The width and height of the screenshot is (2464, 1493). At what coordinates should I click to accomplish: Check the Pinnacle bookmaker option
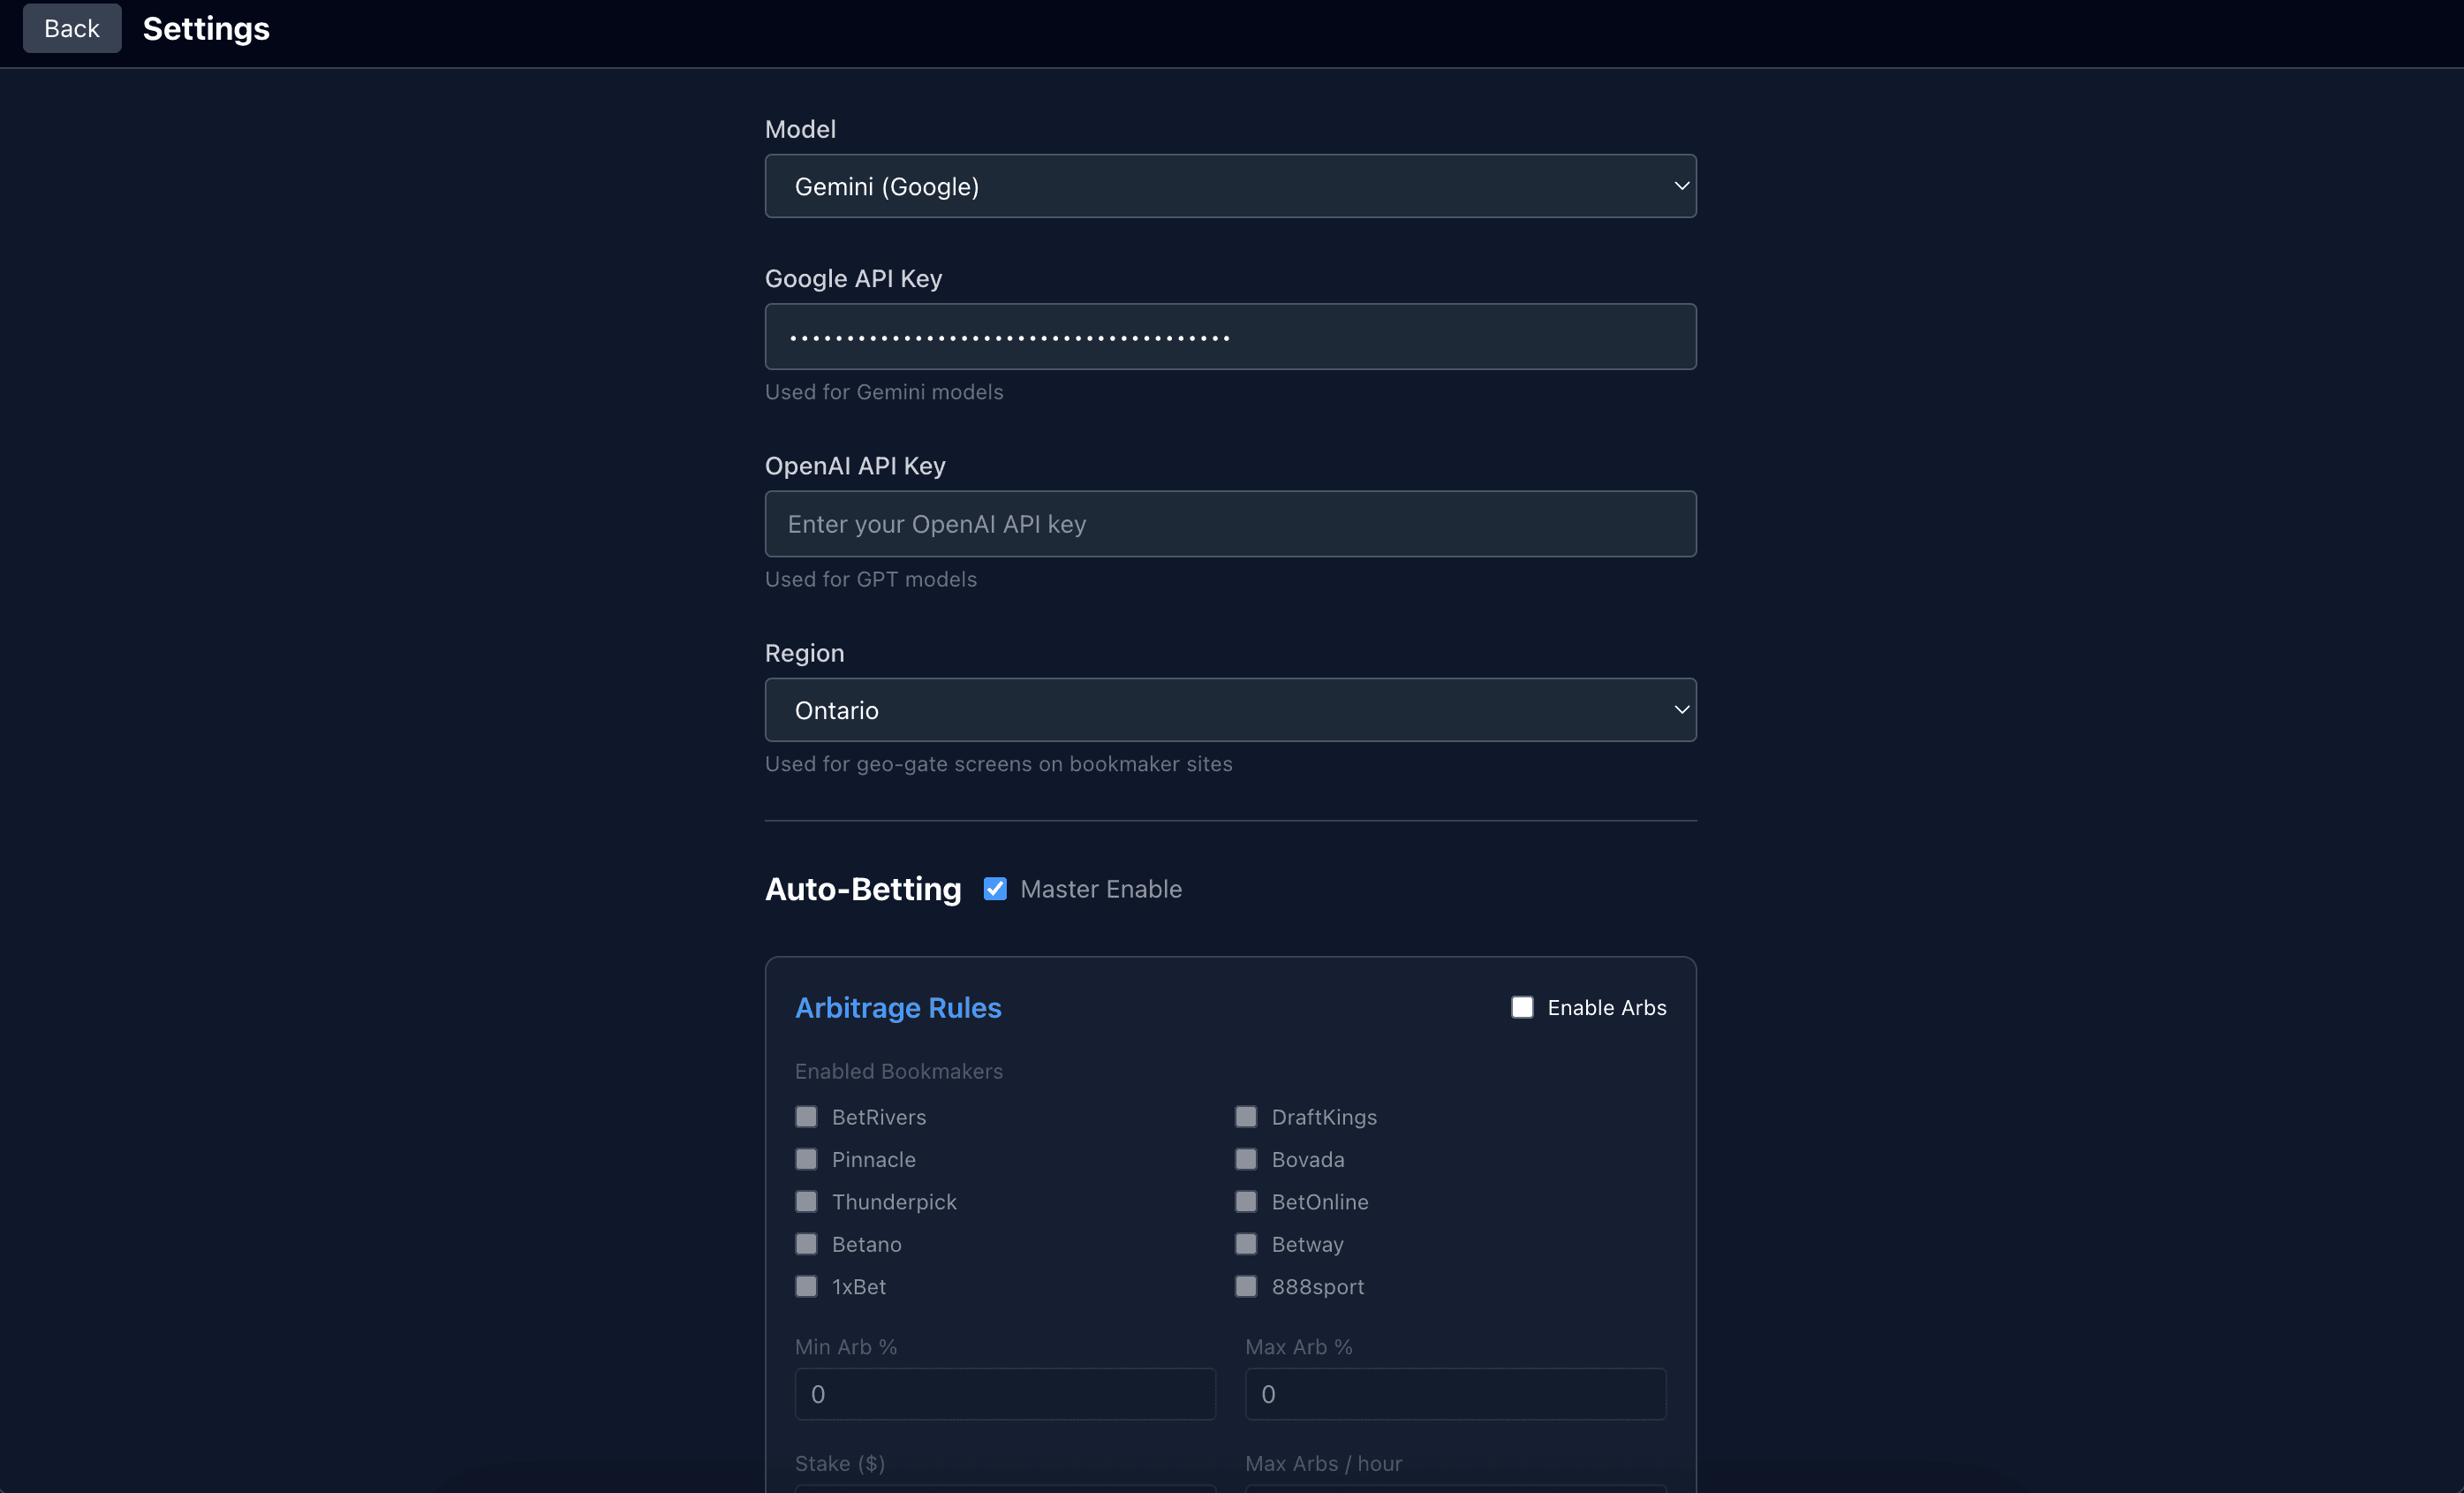[x=806, y=1159]
